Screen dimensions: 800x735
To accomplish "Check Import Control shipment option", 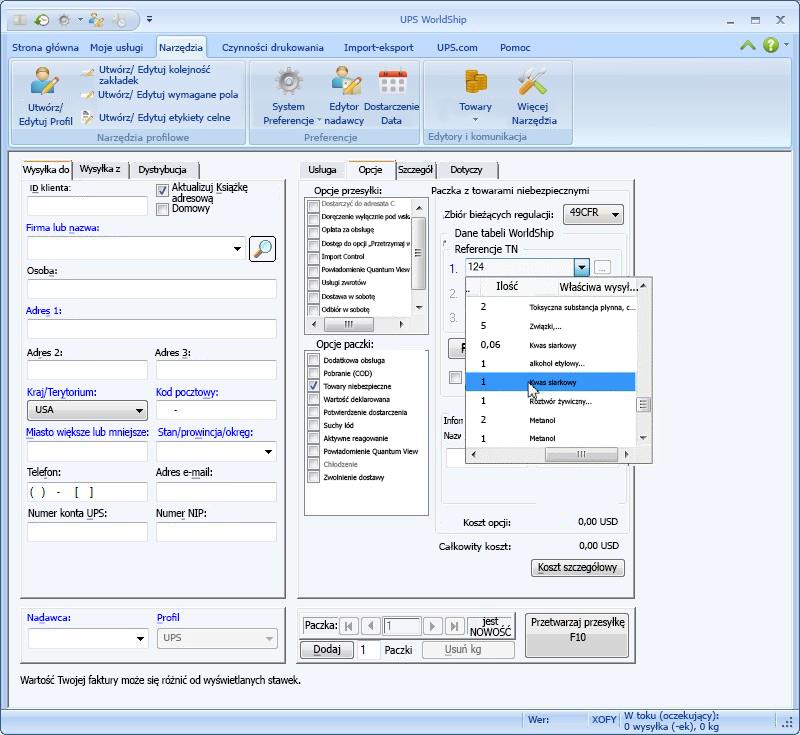I will (314, 257).
